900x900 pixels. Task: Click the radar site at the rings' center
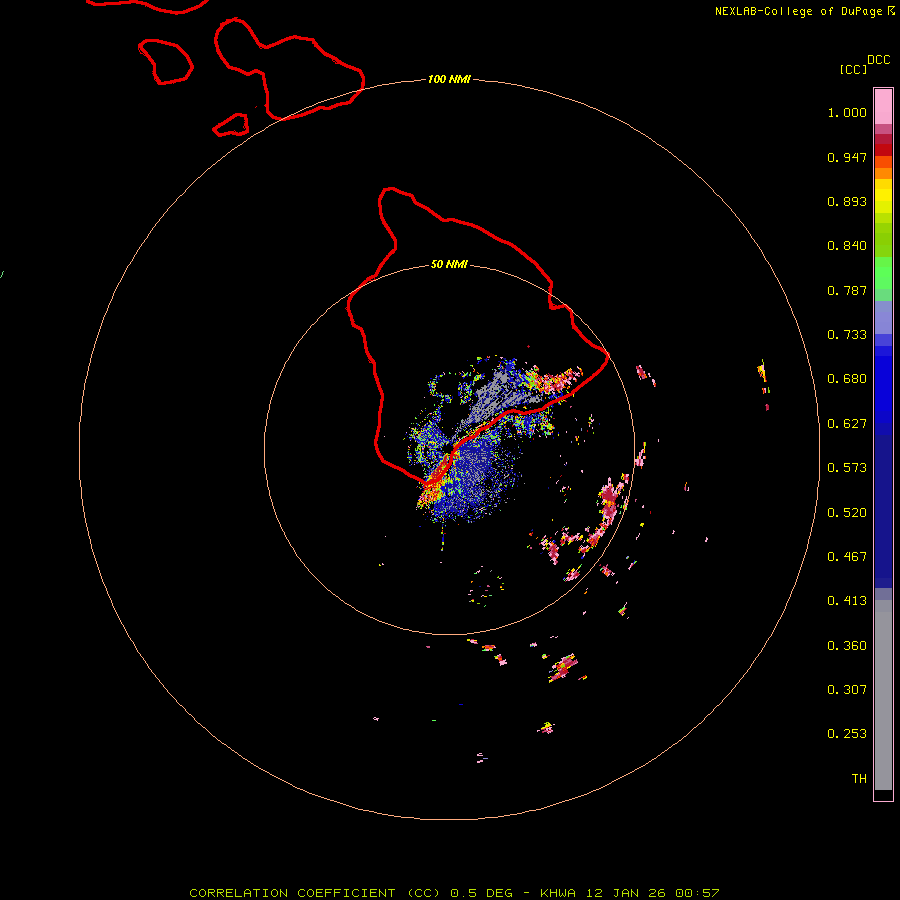pos(449,449)
